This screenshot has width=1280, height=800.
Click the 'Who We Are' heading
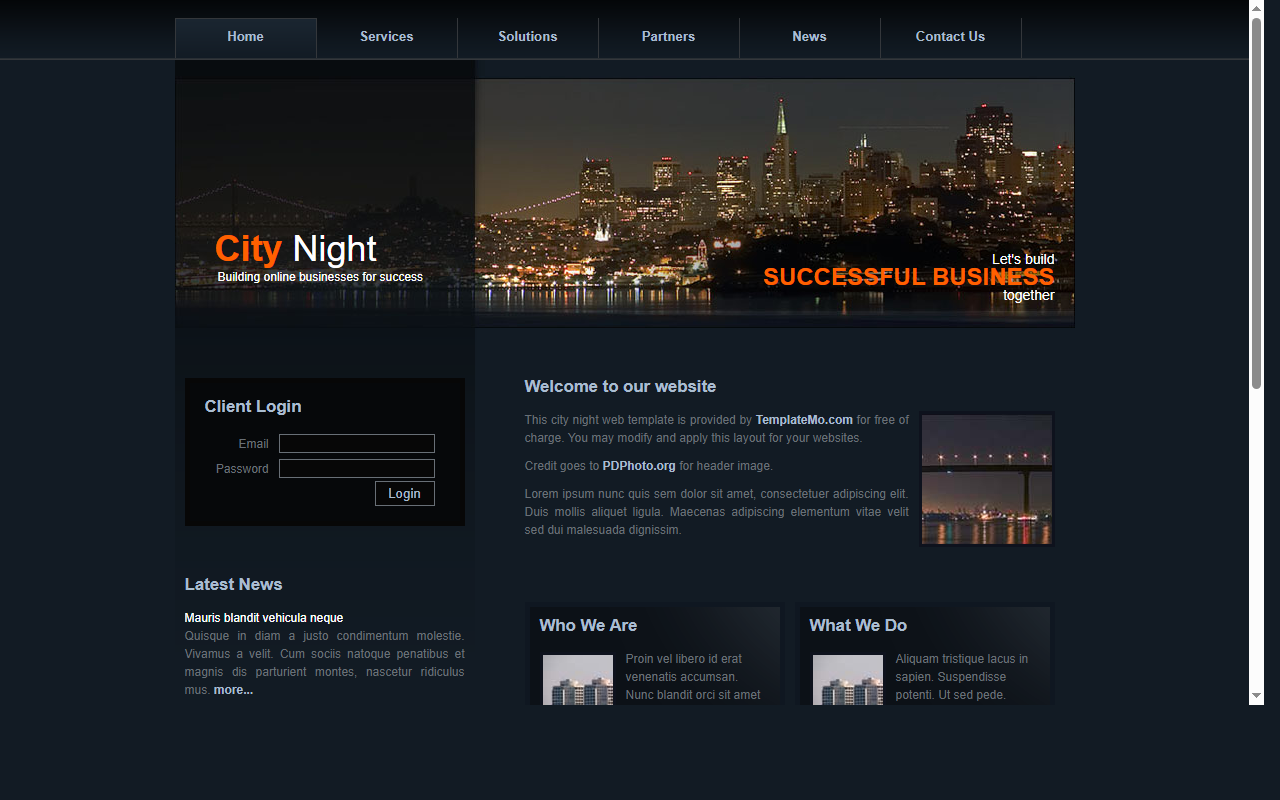click(x=588, y=626)
